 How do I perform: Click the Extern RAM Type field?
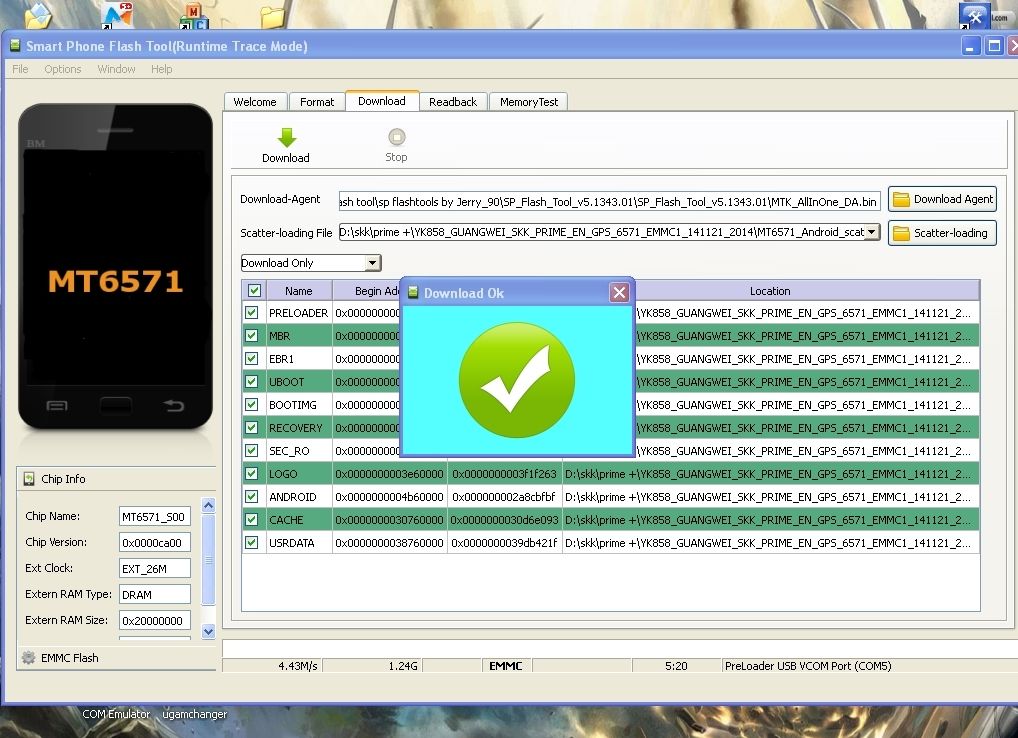[x=155, y=595]
